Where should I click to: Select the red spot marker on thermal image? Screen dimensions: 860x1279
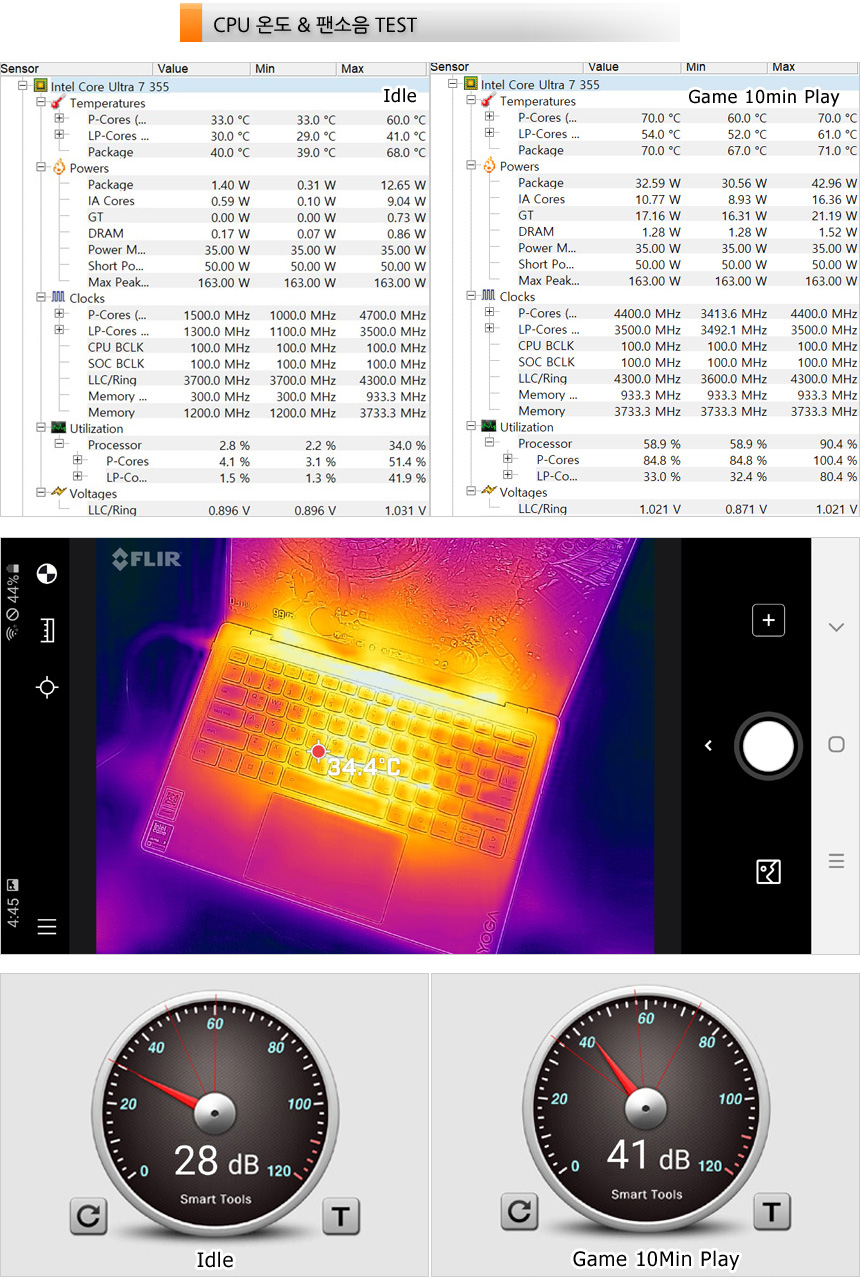click(x=318, y=751)
